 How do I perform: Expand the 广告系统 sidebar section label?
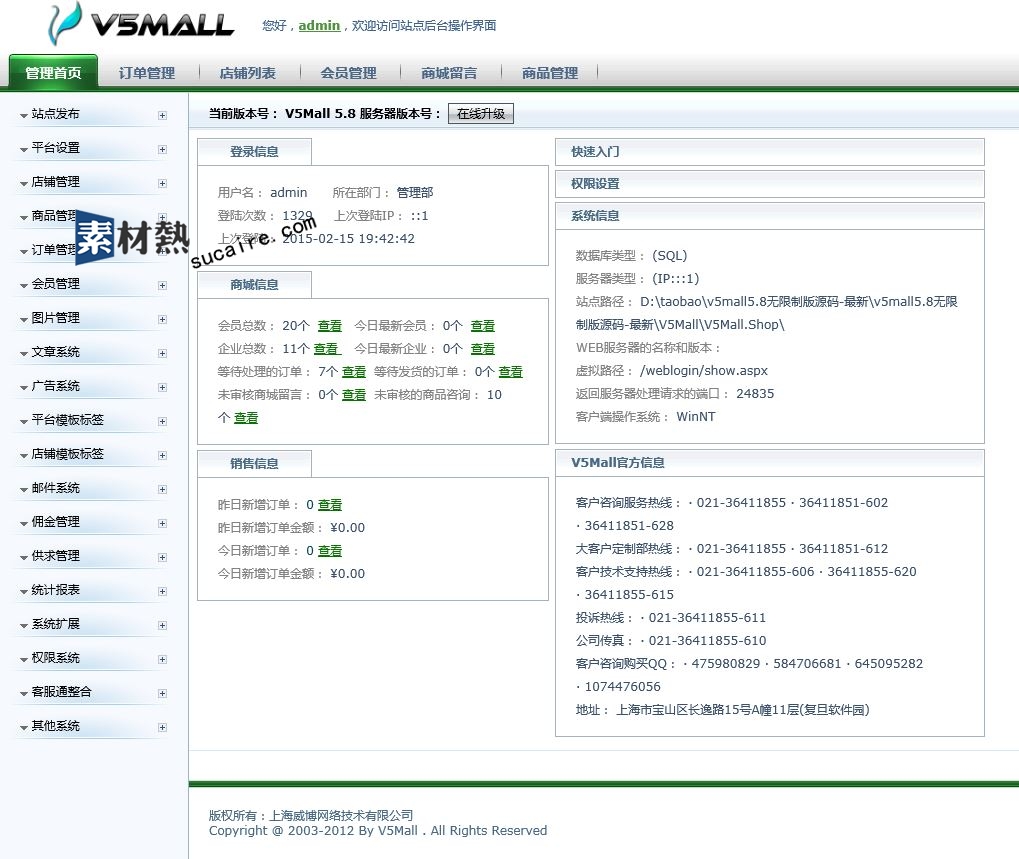pyautogui.click(x=55, y=386)
